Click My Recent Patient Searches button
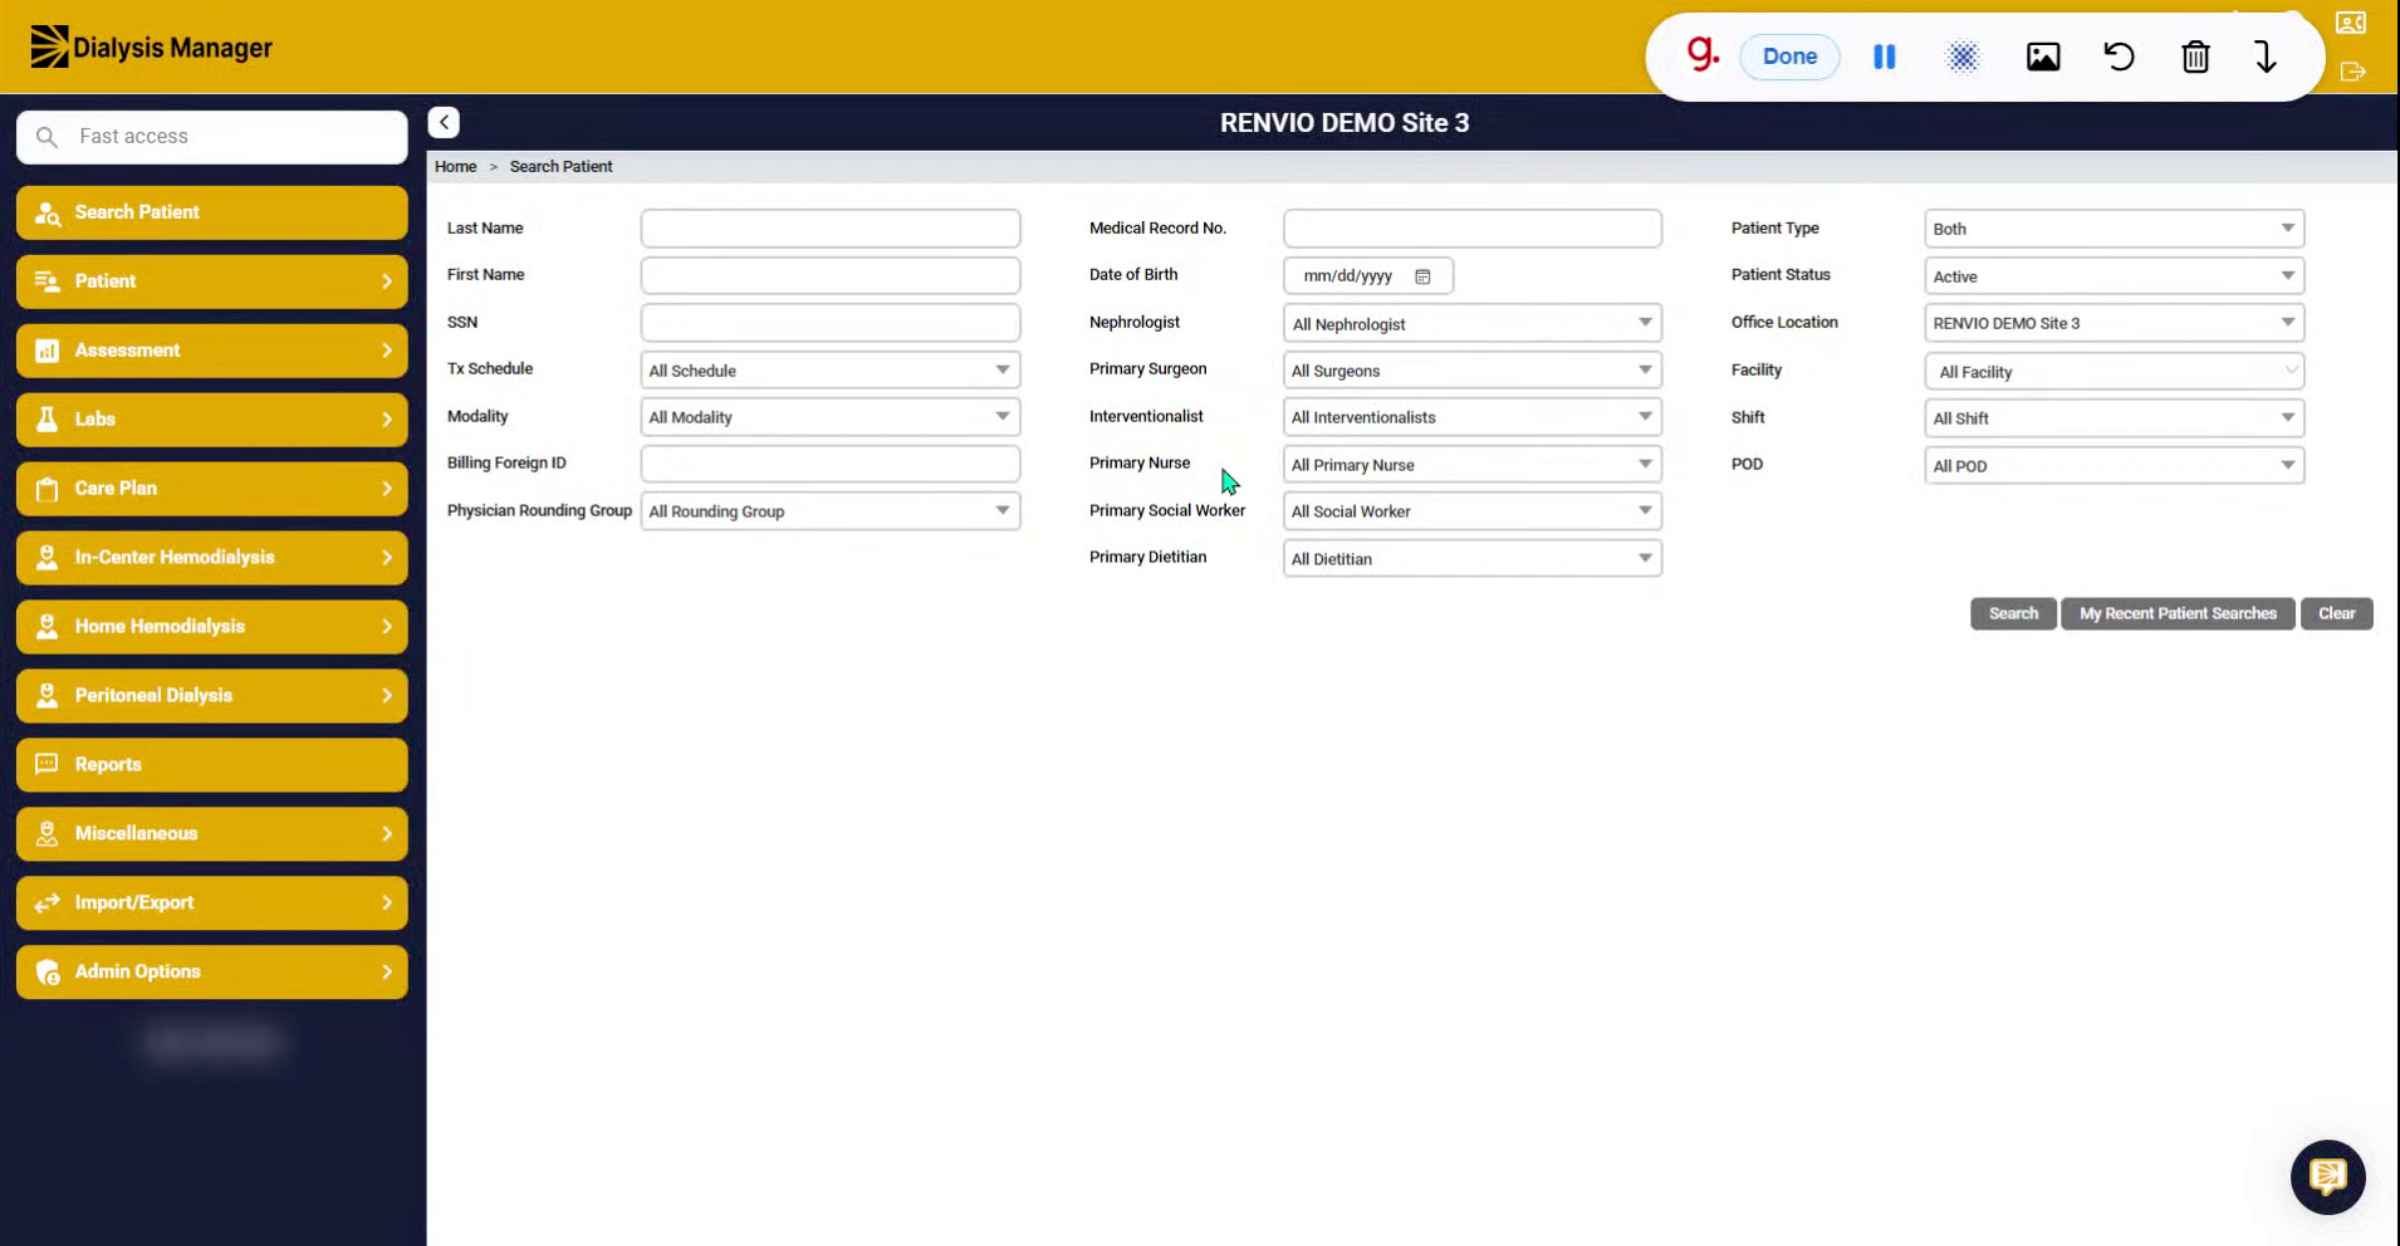The height and width of the screenshot is (1246, 2400). [2177, 613]
